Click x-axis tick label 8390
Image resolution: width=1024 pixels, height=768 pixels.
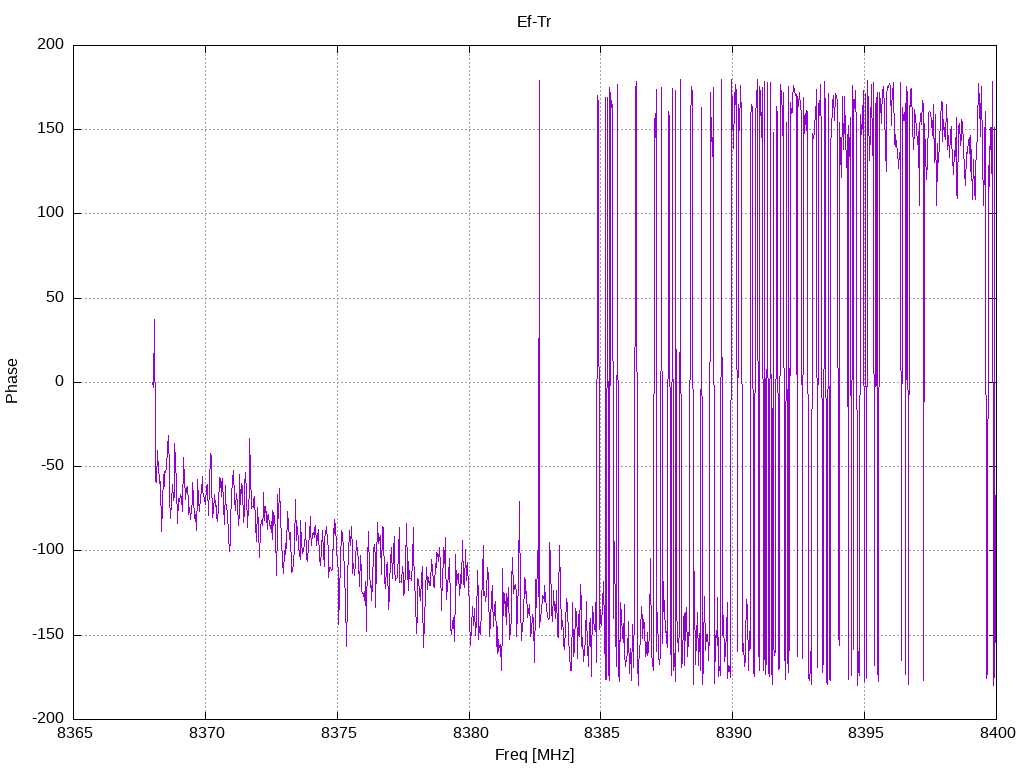733,733
